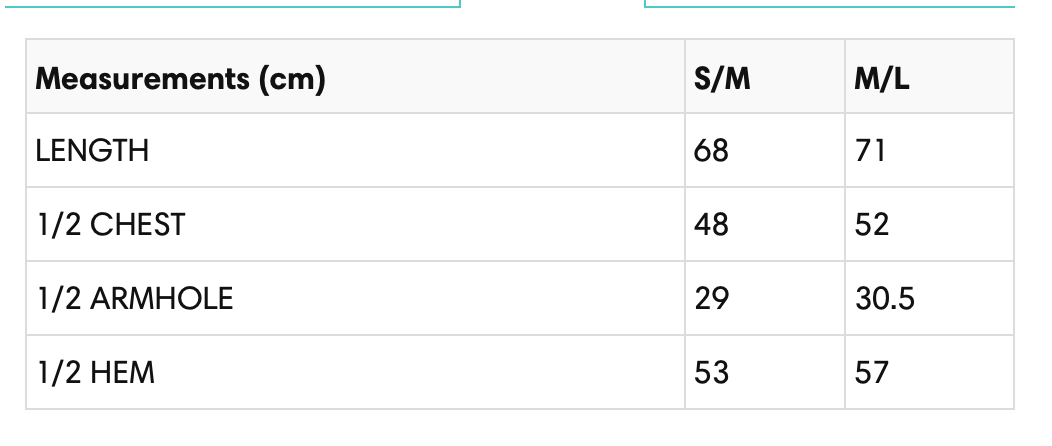Select the M/L hem value 57
Image resolution: width=1052 pixels, height=446 pixels.
click(x=872, y=373)
